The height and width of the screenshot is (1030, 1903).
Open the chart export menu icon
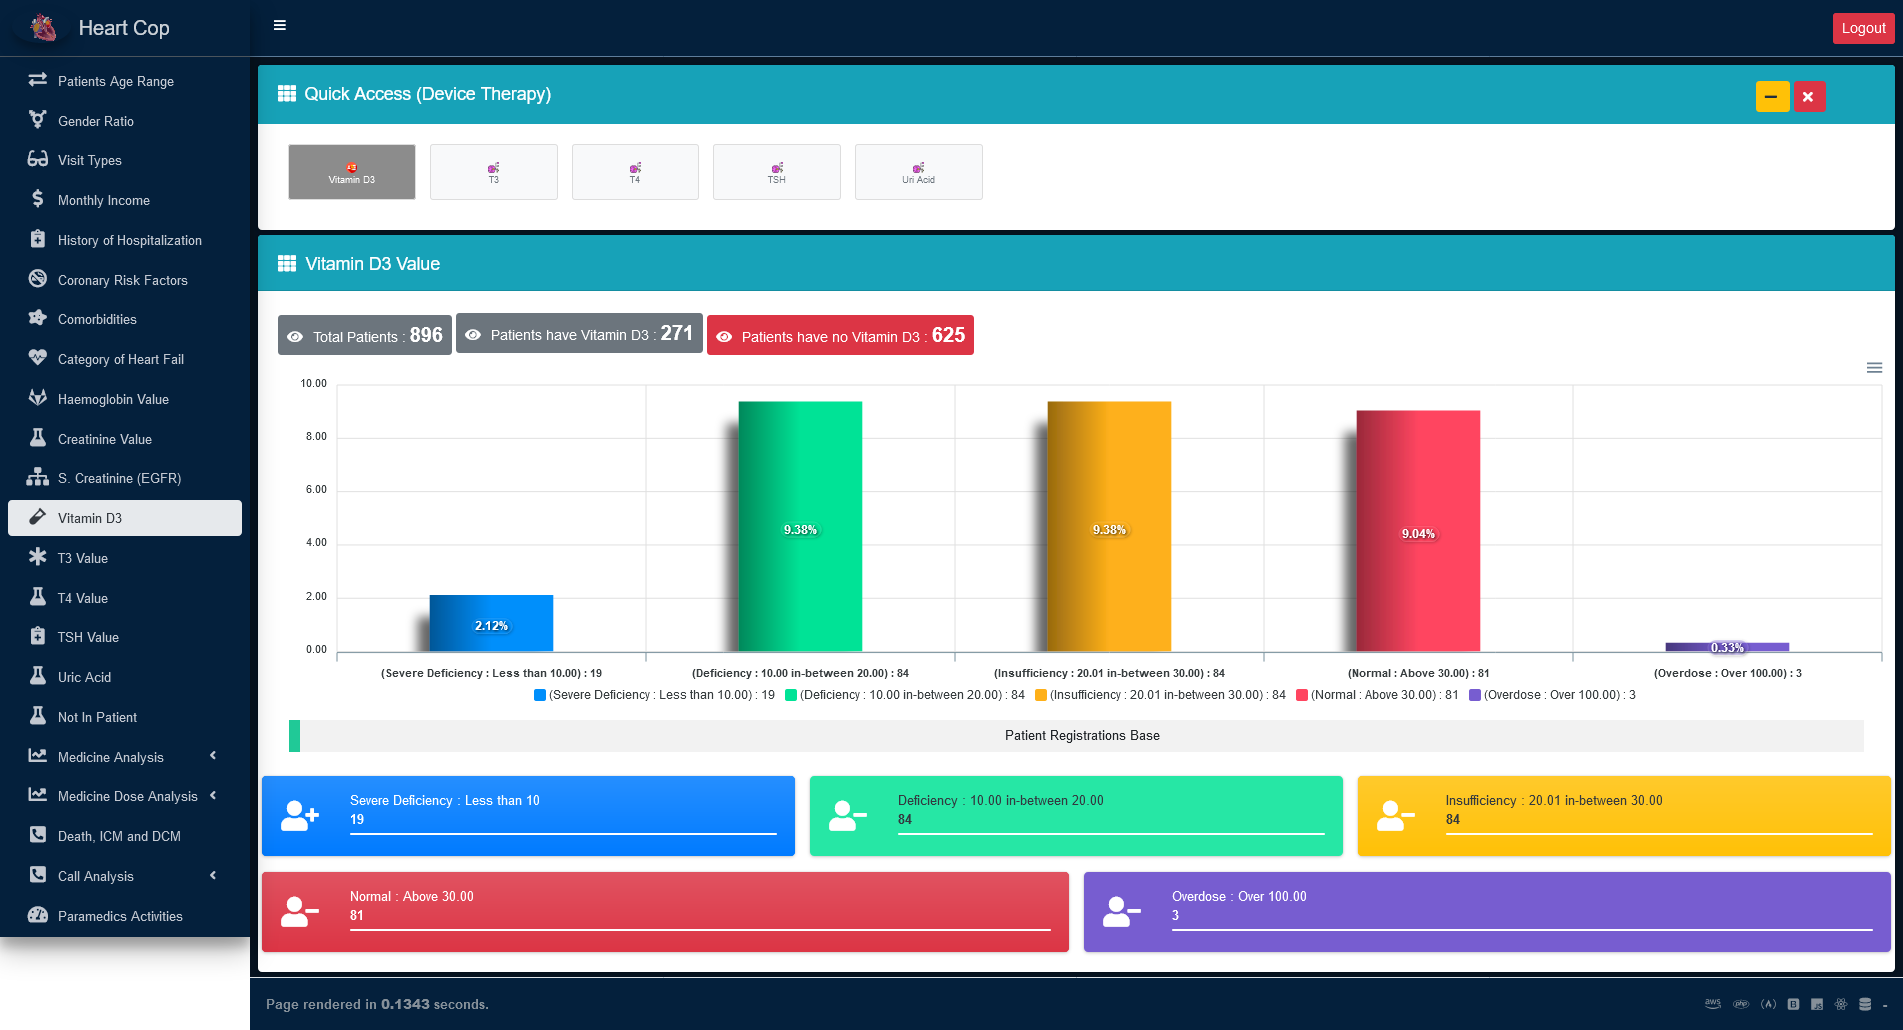tap(1874, 368)
